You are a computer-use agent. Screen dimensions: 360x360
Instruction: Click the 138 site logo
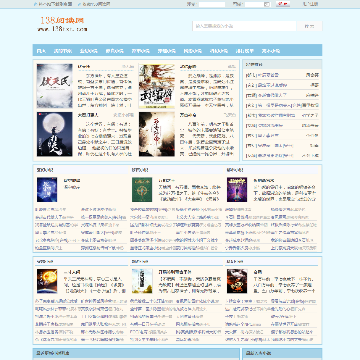(62, 24)
